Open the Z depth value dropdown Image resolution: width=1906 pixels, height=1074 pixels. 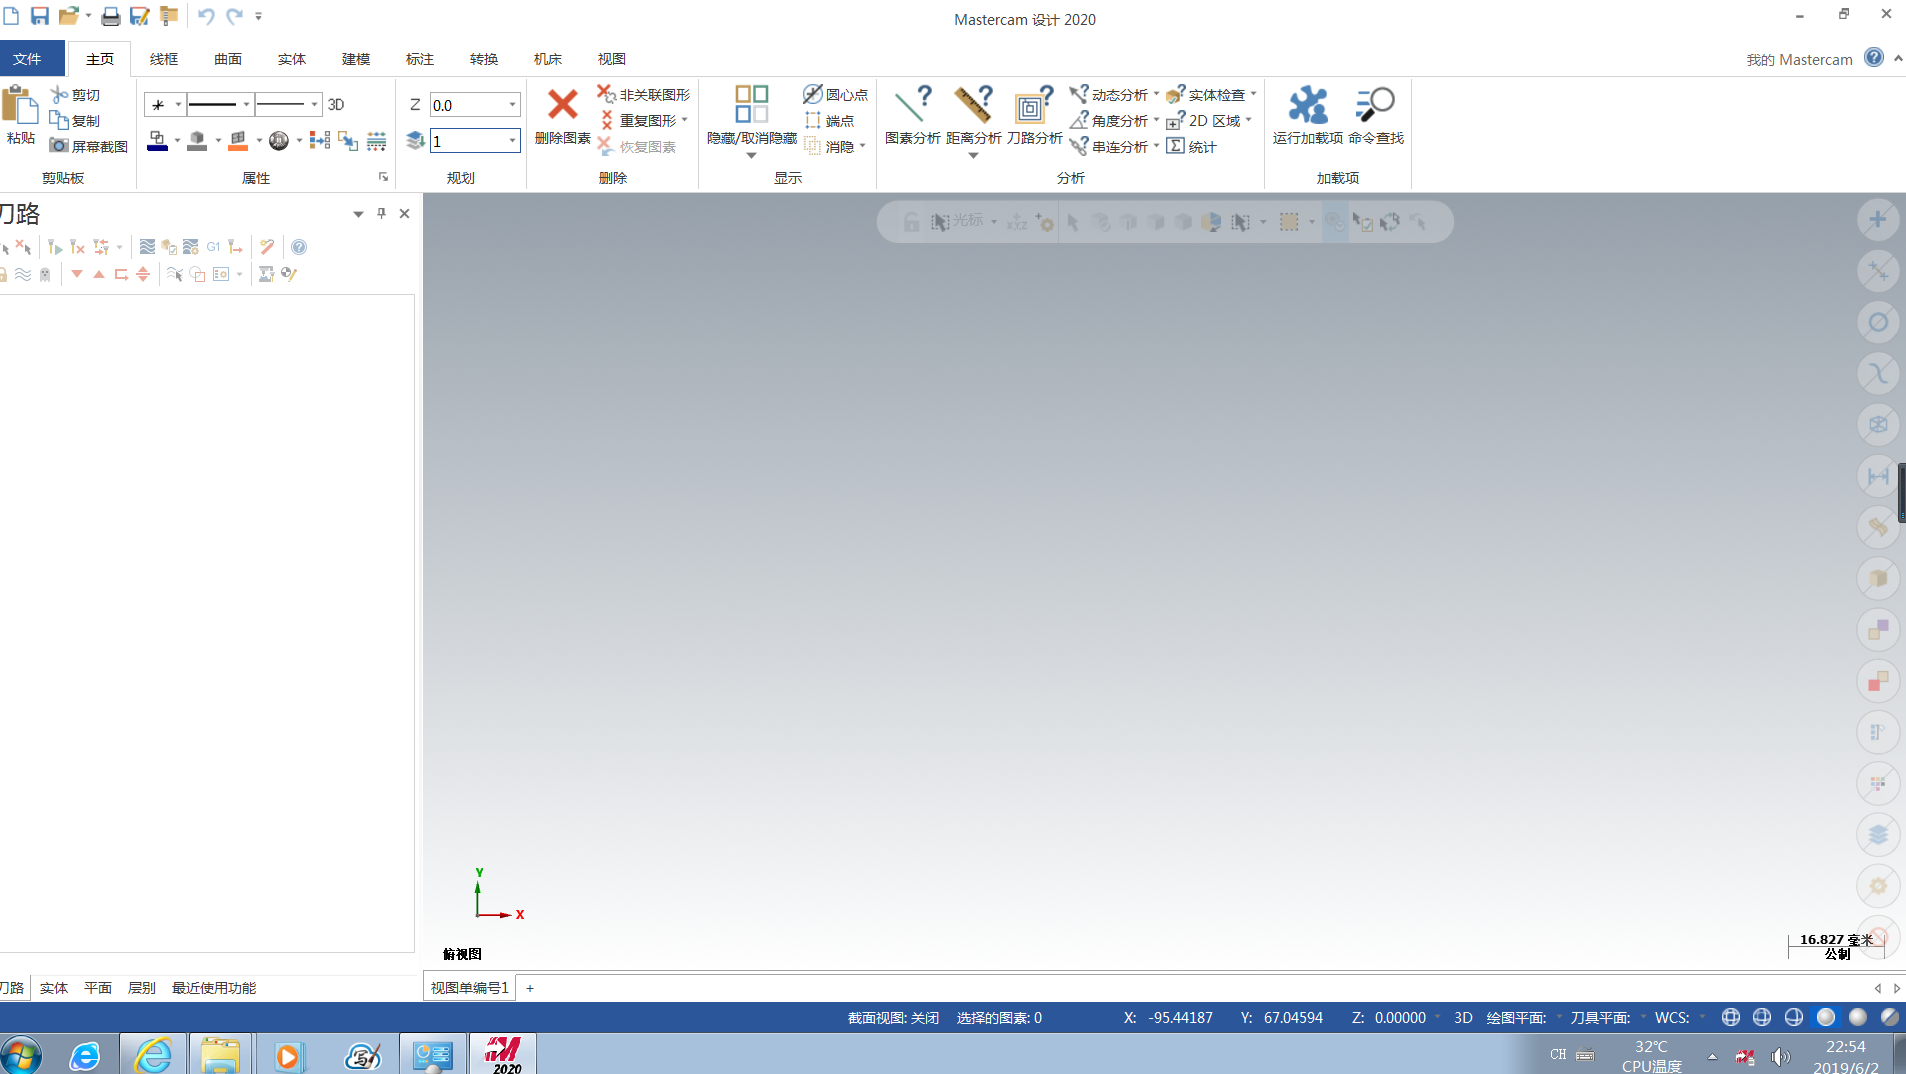point(512,105)
